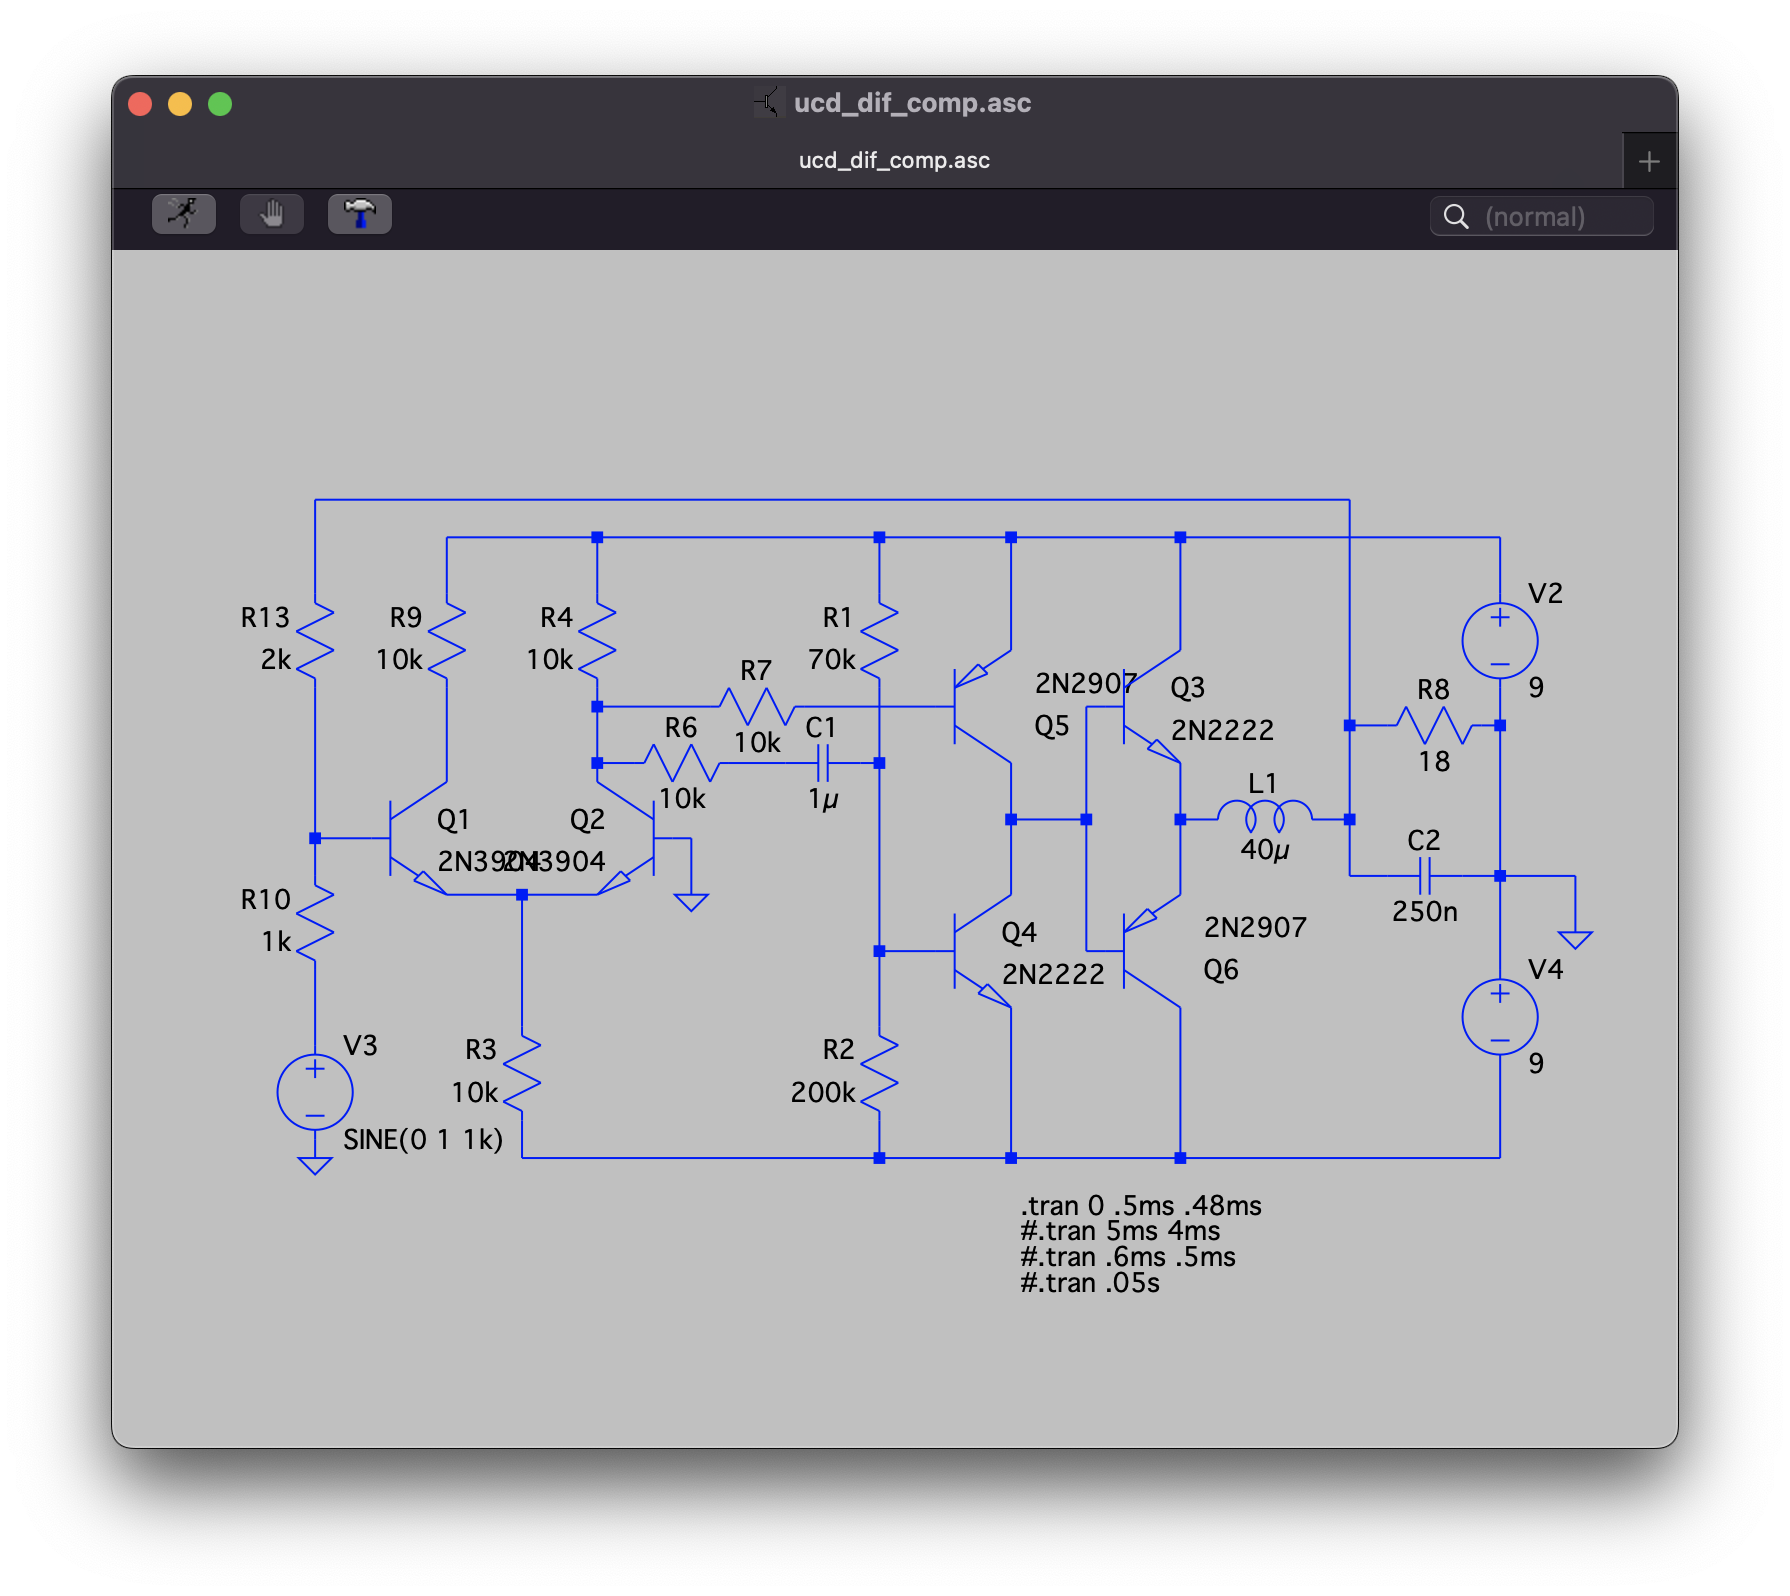Click the 9 value of V2
The height and width of the screenshot is (1596, 1790).
(x=1536, y=688)
